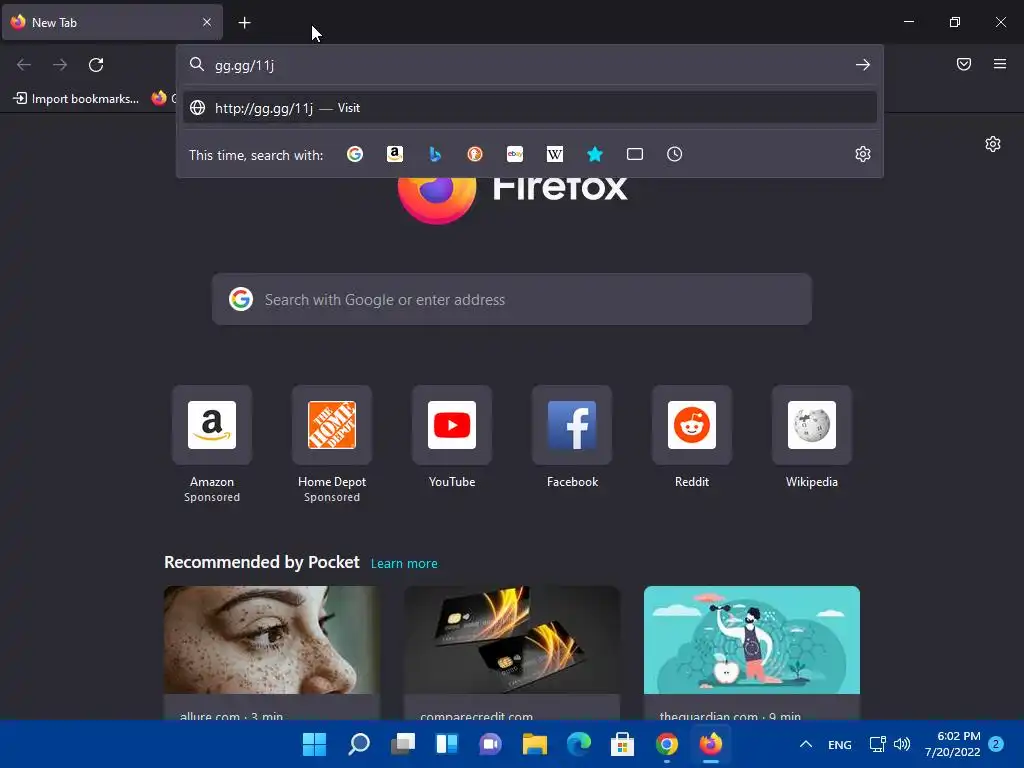Click Learn more about Pocket
Image resolution: width=1024 pixels, height=768 pixels.
[404, 564]
